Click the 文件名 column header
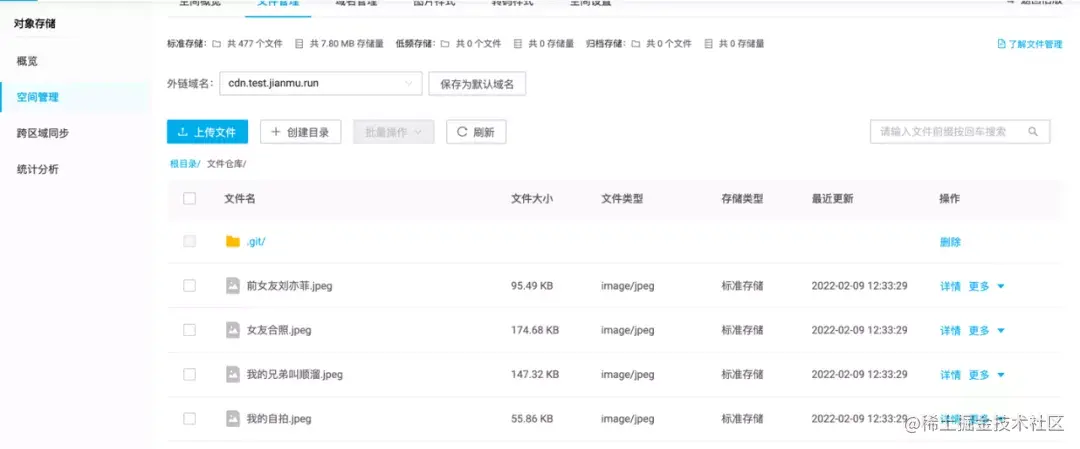Viewport: 1080px width, 449px height. pos(240,198)
